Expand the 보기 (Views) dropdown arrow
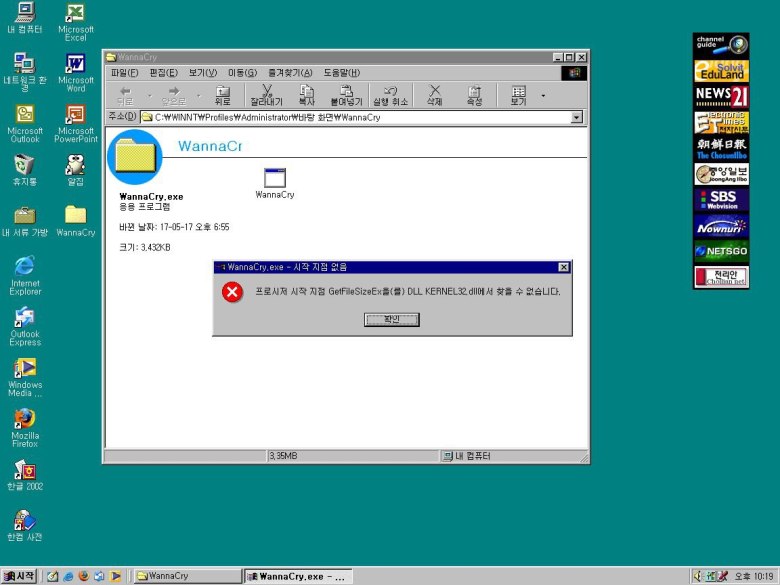The image size is (780, 585). (543, 96)
